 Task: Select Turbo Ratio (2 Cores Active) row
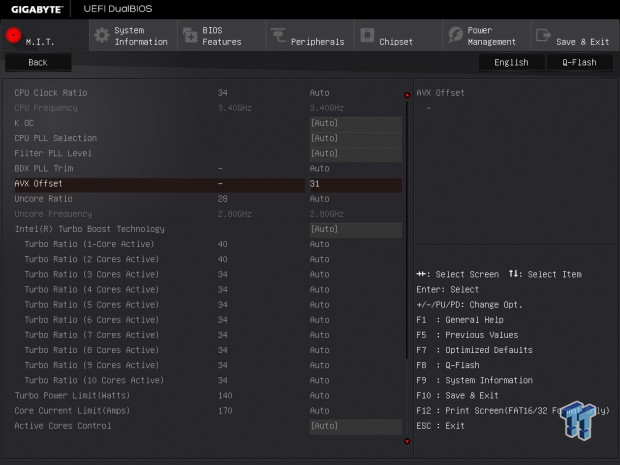(x=208, y=259)
